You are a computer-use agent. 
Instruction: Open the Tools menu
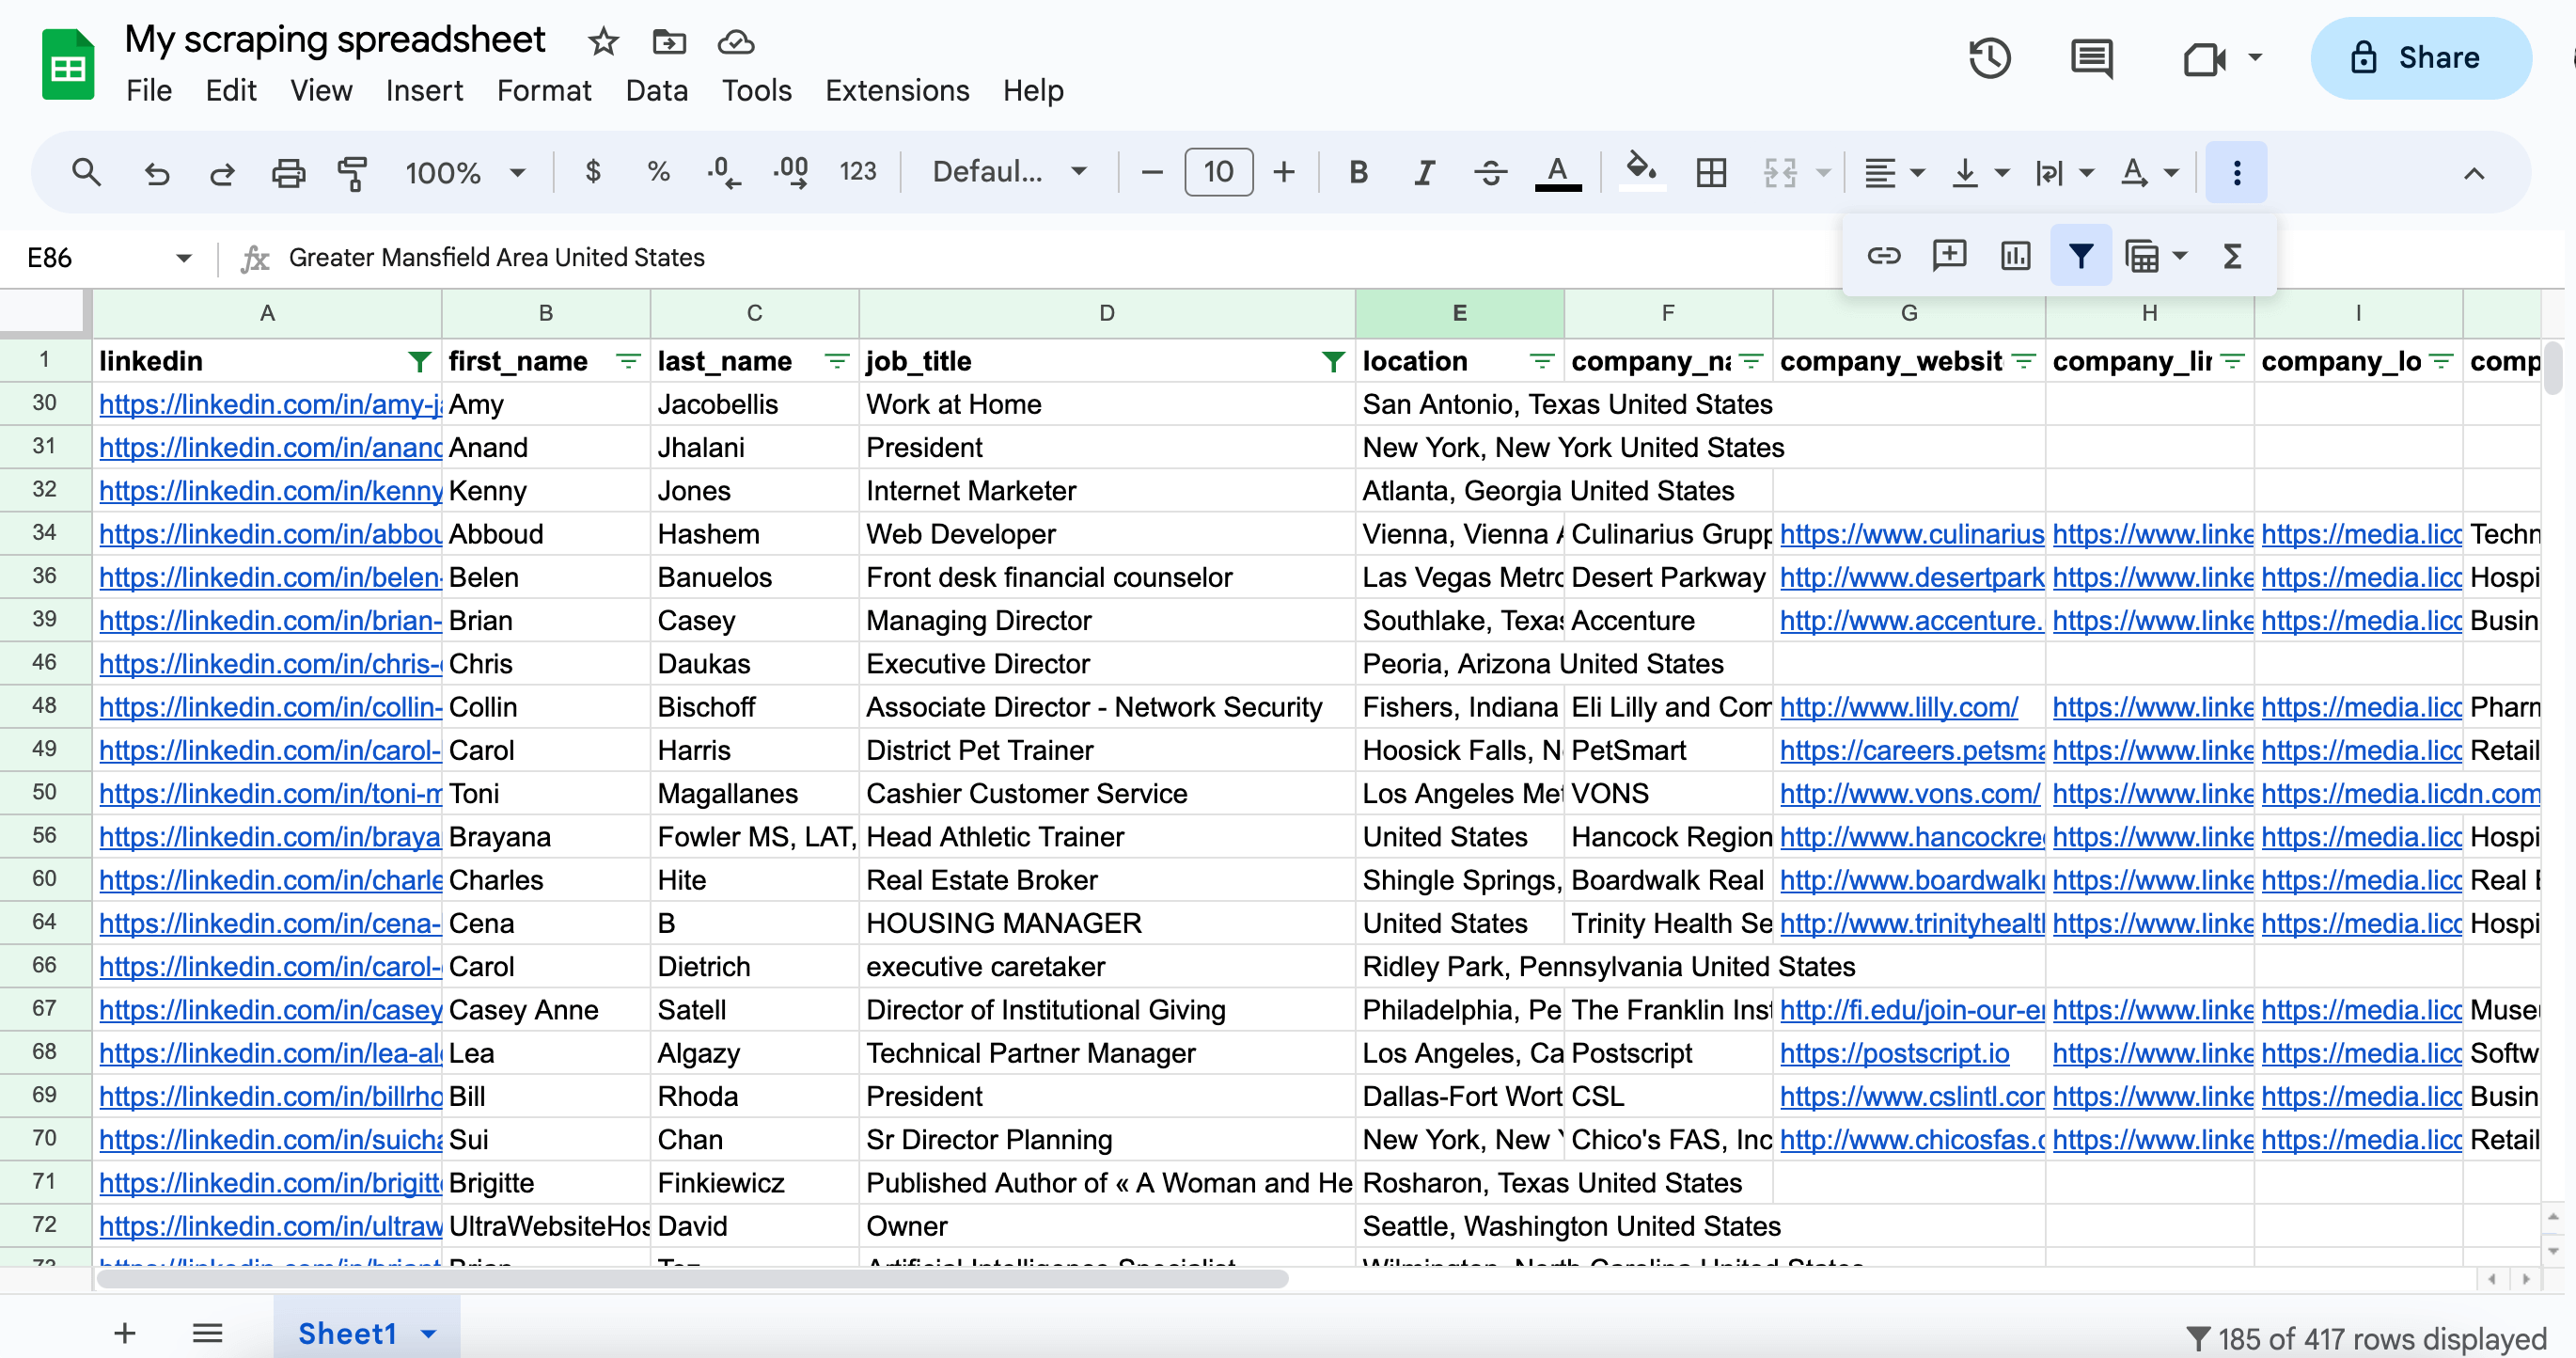pyautogui.click(x=756, y=90)
